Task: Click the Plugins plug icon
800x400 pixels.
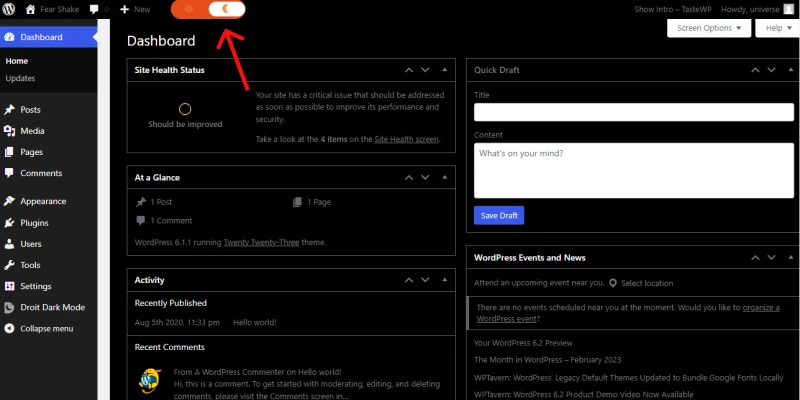Action: coord(9,223)
